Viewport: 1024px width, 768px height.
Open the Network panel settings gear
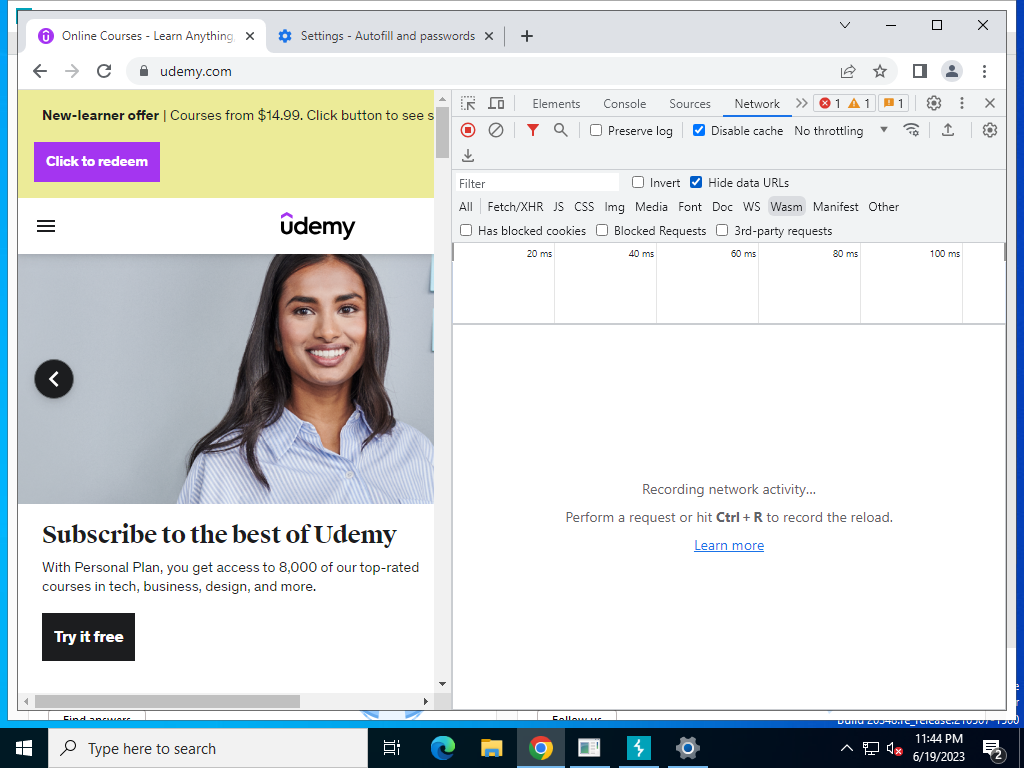pyautogui.click(x=990, y=130)
